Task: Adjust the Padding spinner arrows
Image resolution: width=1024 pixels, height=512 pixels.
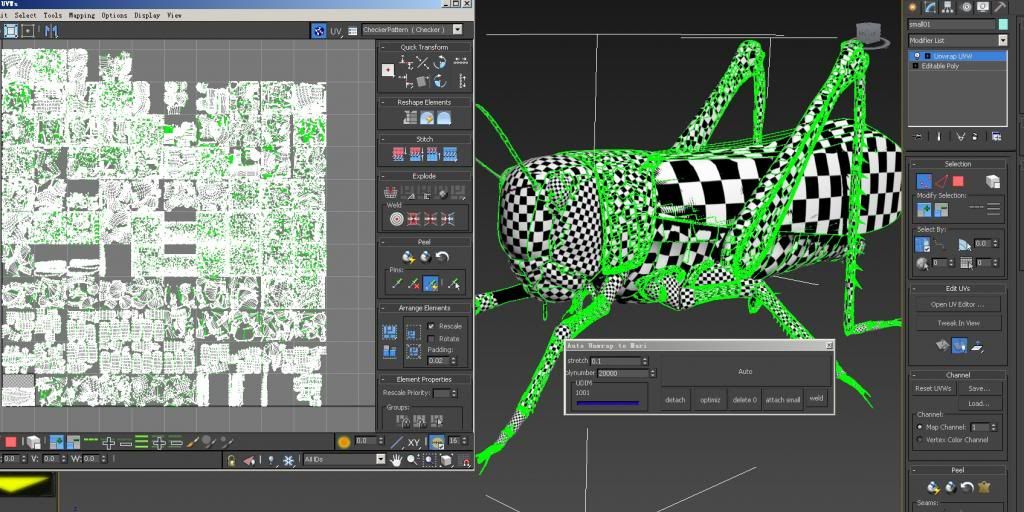Action: pyautogui.click(x=454, y=360)
